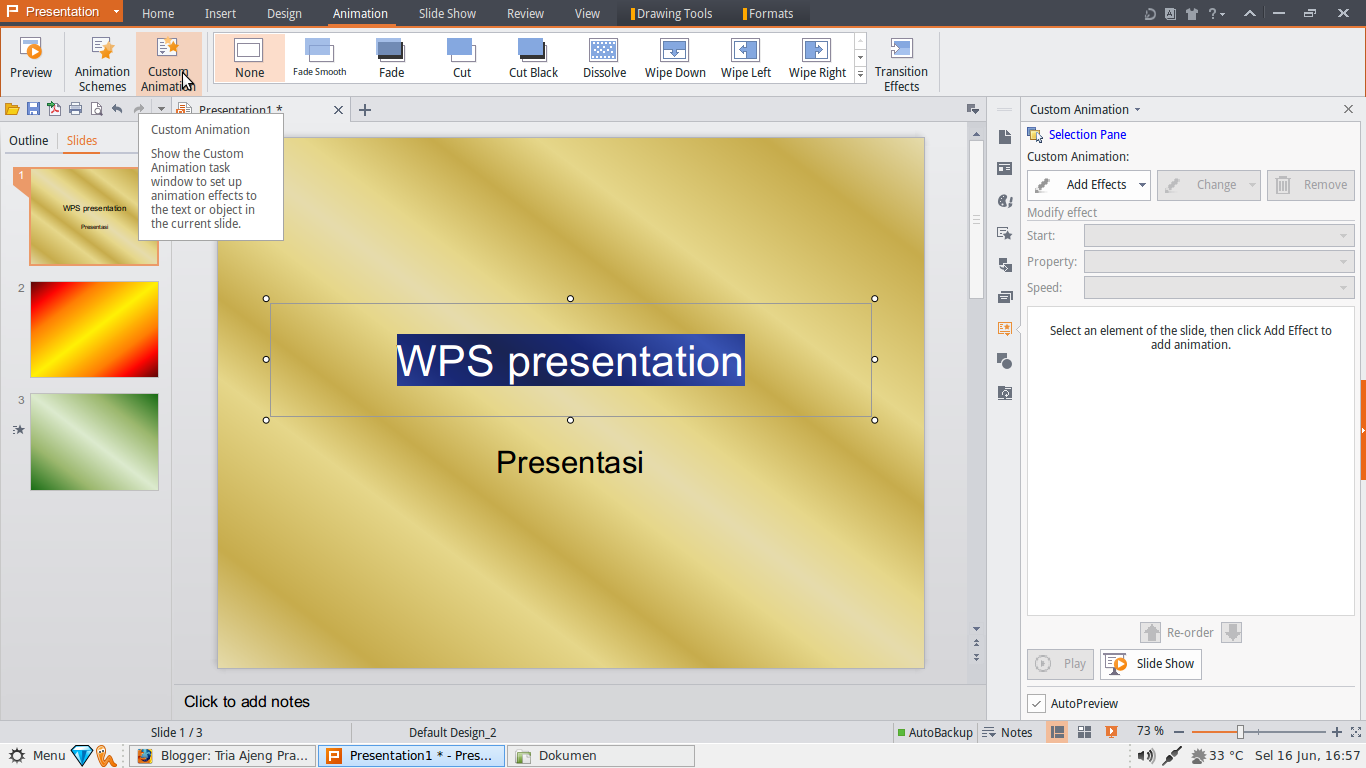Select slide 3 thumbnail in slide panel

[x=94, y=442]
